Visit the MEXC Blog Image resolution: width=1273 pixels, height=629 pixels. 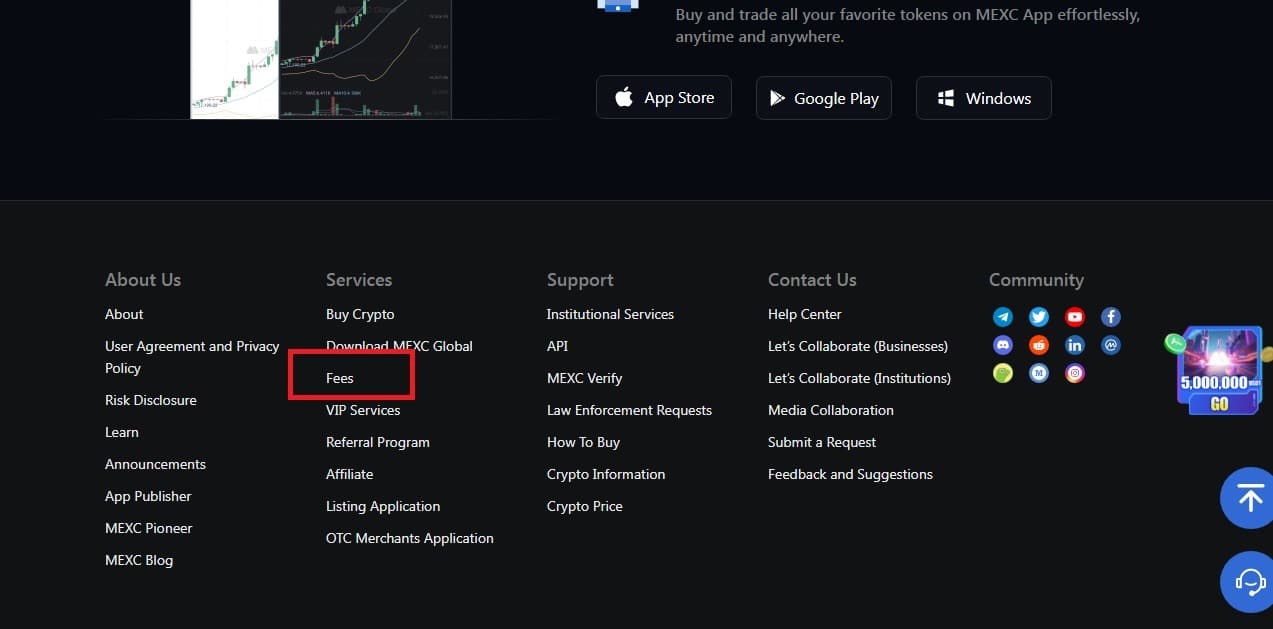tap(139, 560)
